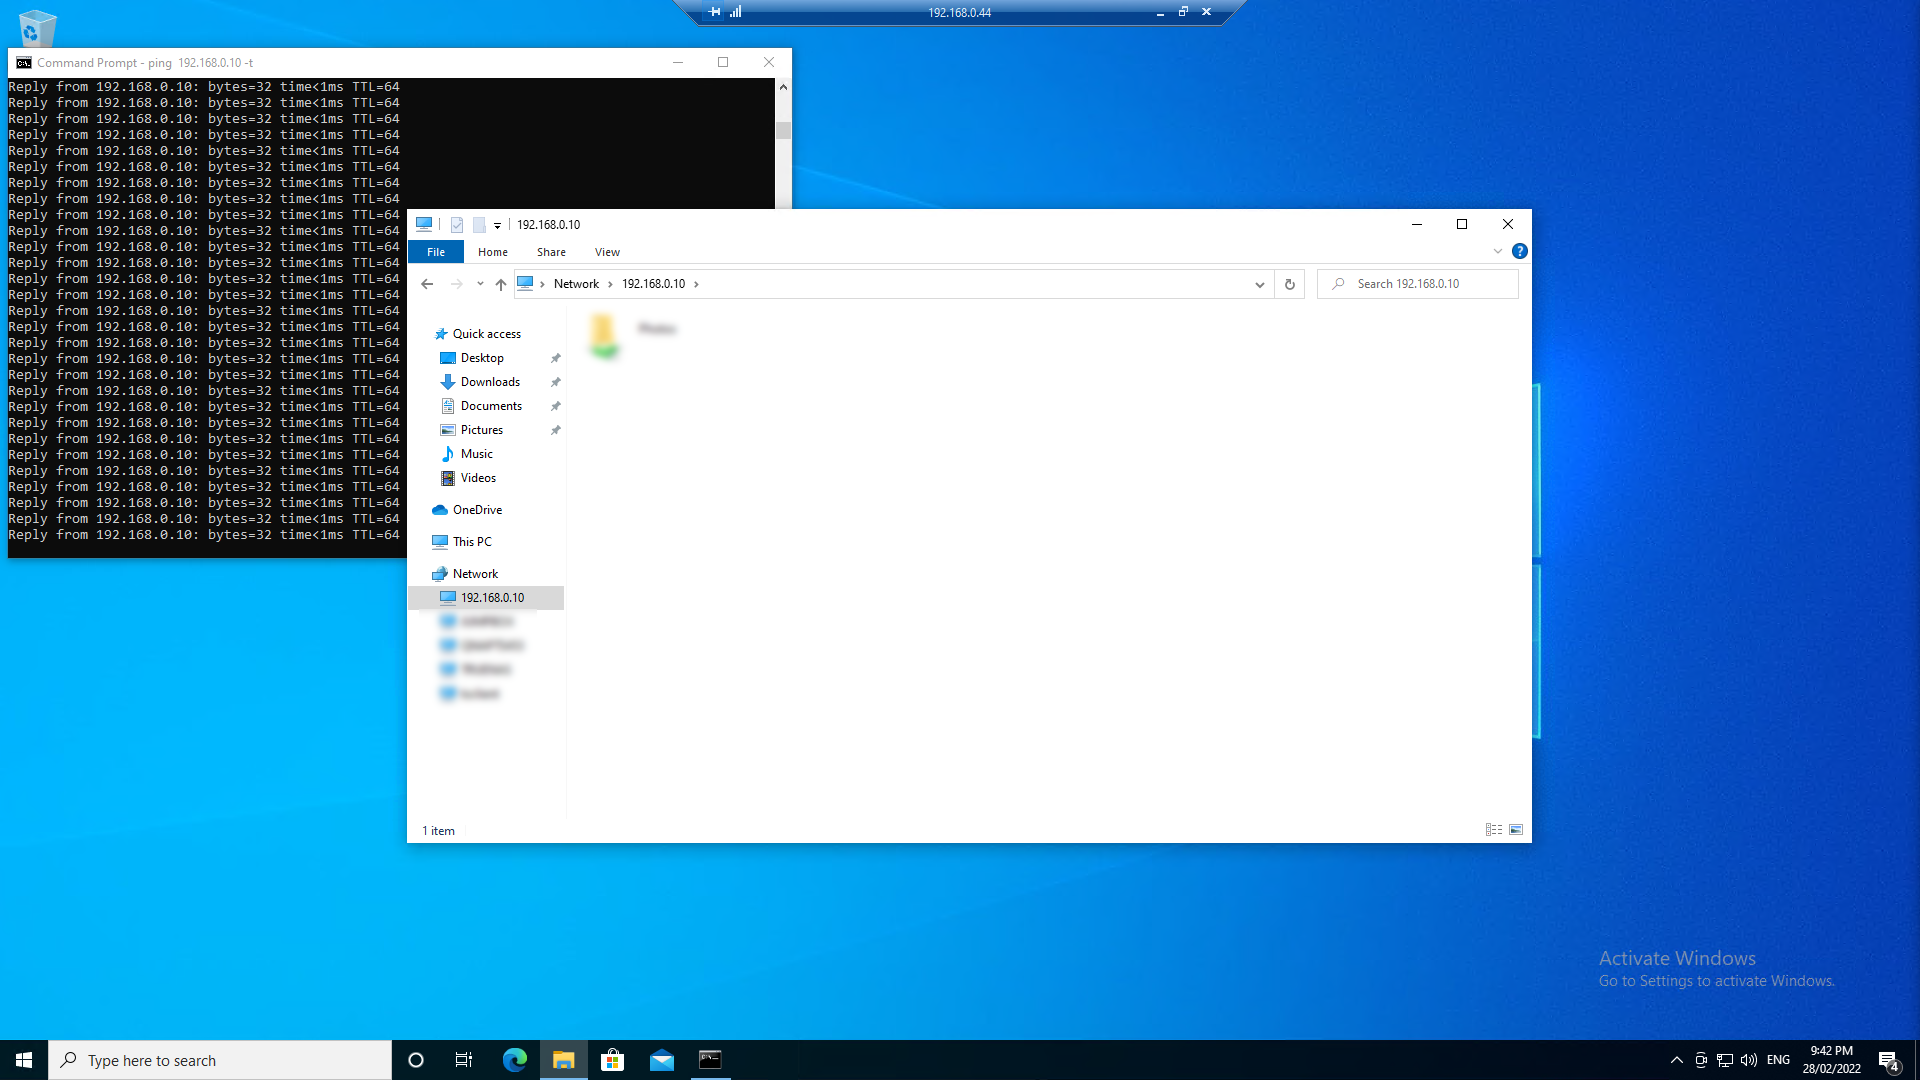Click Command Prompt vertical scrollbar thumb
The height and width of the screenshot is (1080, 1920).
[x=783, y=131]
